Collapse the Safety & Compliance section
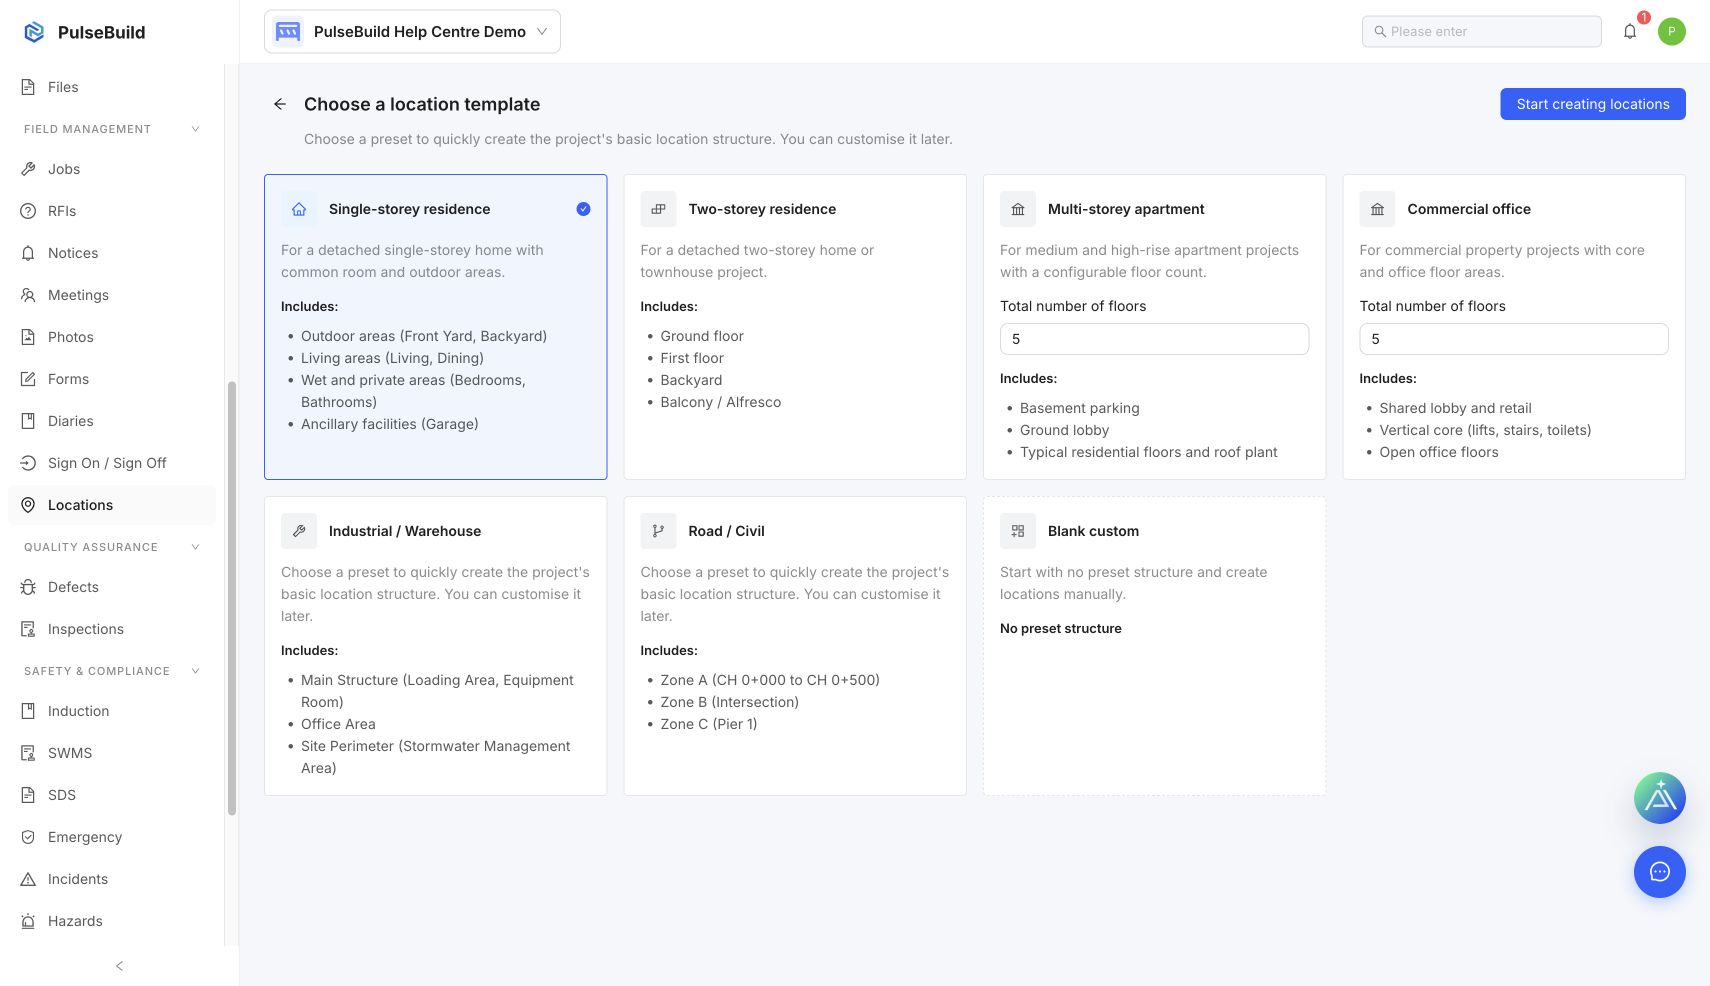The width and height of the screenshot is (1710, 986). tap(195, 671)
